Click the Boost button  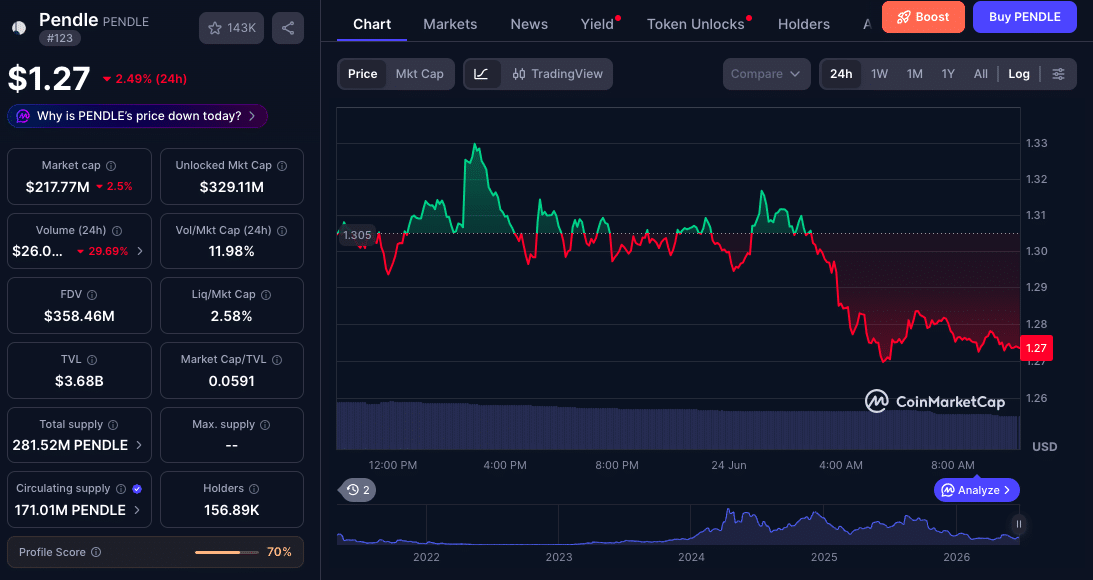pos(923,17)
